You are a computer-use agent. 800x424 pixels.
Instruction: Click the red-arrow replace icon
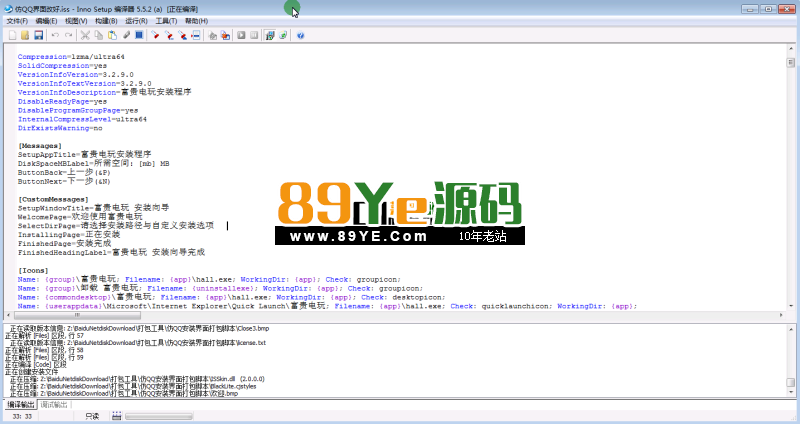click(195, 35)
